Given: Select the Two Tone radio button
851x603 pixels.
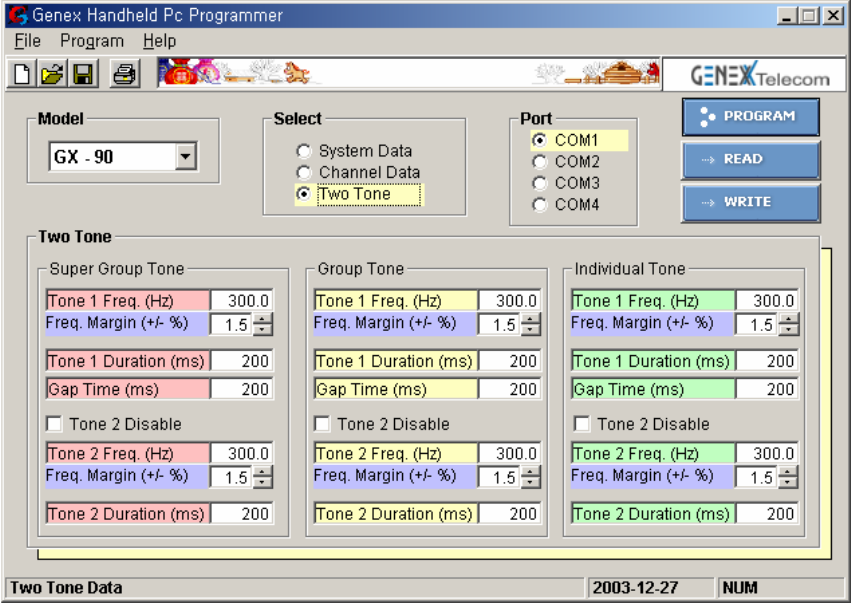Looking at the screenshot, I should click(x=303, y=194).
